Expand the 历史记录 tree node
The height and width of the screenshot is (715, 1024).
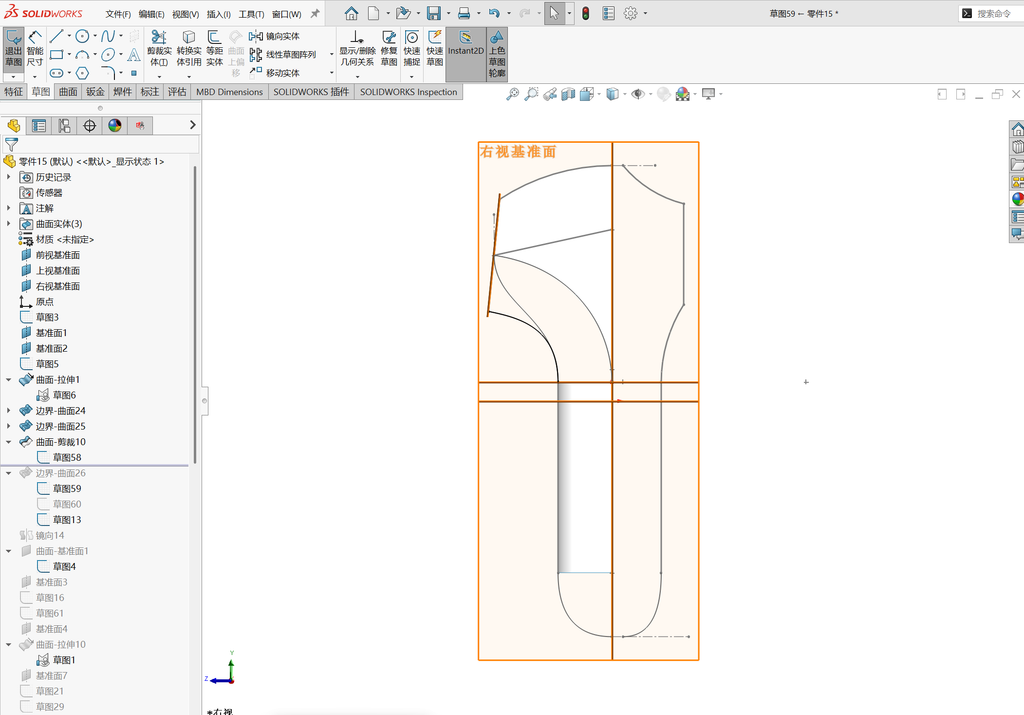click(8, 177)
